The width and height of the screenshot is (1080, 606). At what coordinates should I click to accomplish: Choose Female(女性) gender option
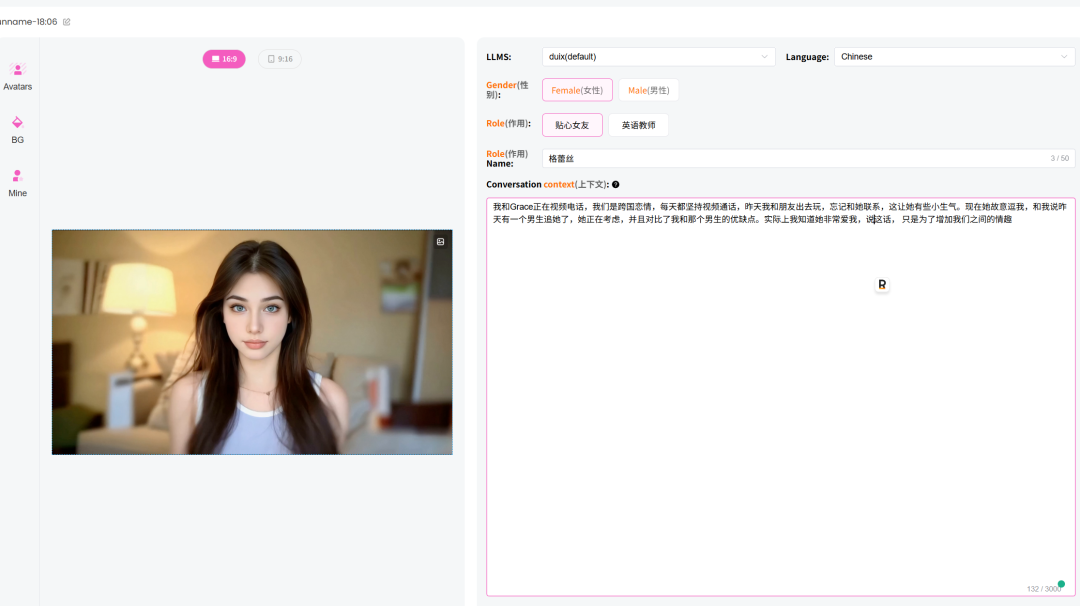point(577,90)
